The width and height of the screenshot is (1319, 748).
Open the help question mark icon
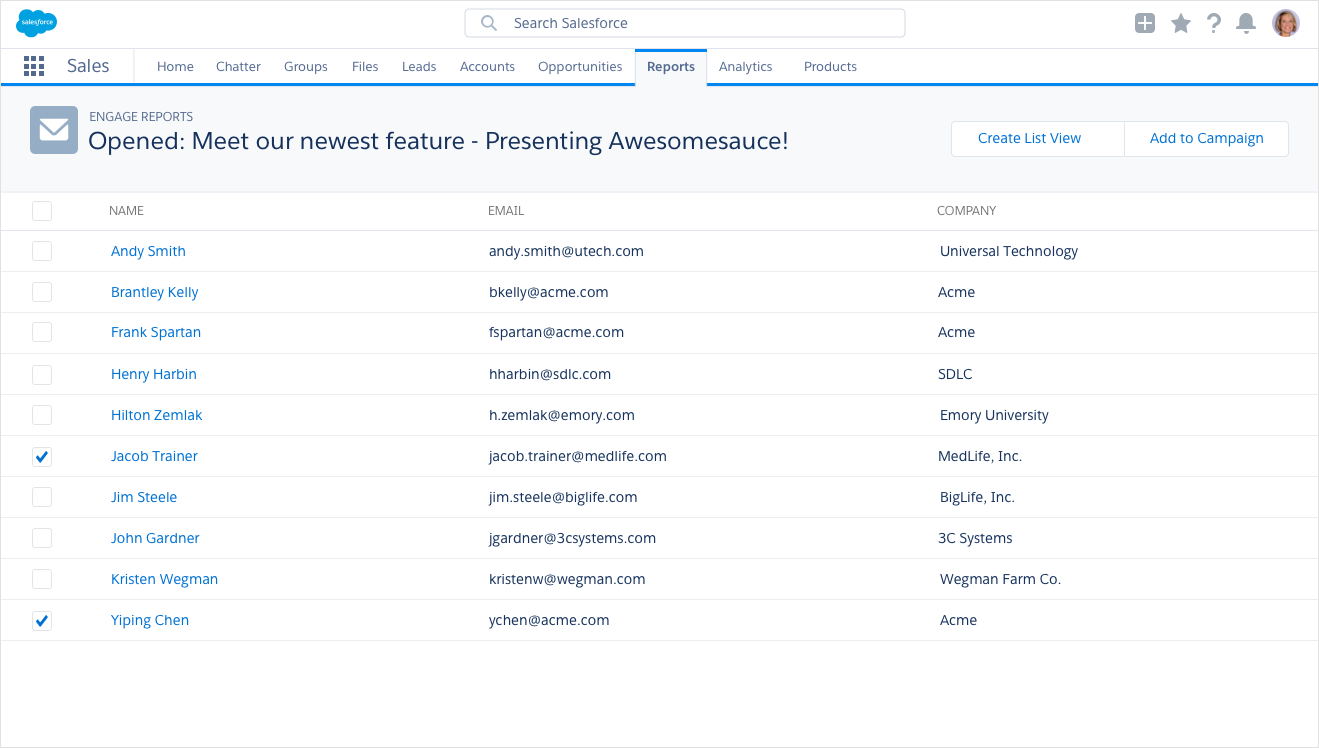pos(1214,23)
